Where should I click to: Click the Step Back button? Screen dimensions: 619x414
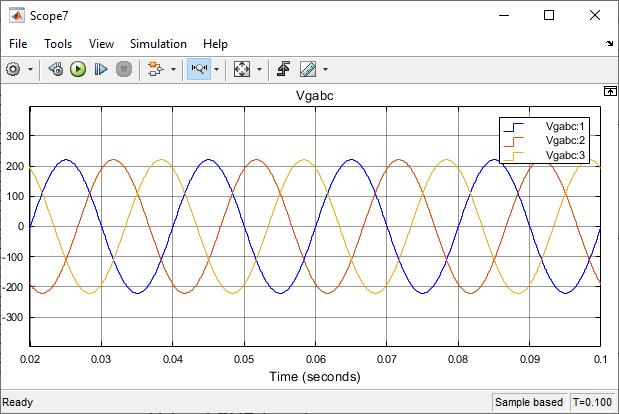click(56, 69)
